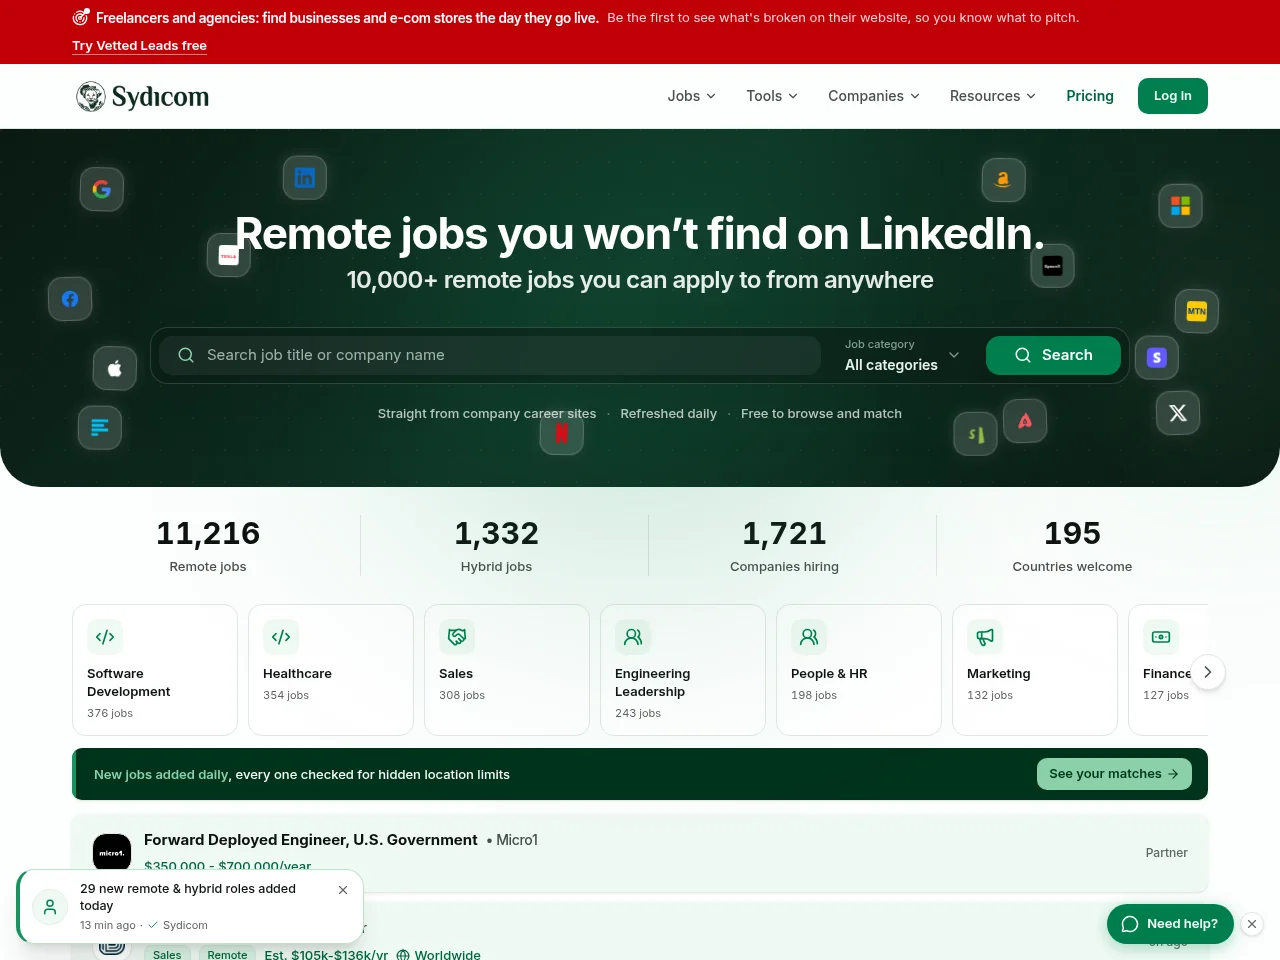Click the Healthcare category icon
The width and height of the screenshot is (1280, 960).
pyautogui.click(x=281, y=637)
